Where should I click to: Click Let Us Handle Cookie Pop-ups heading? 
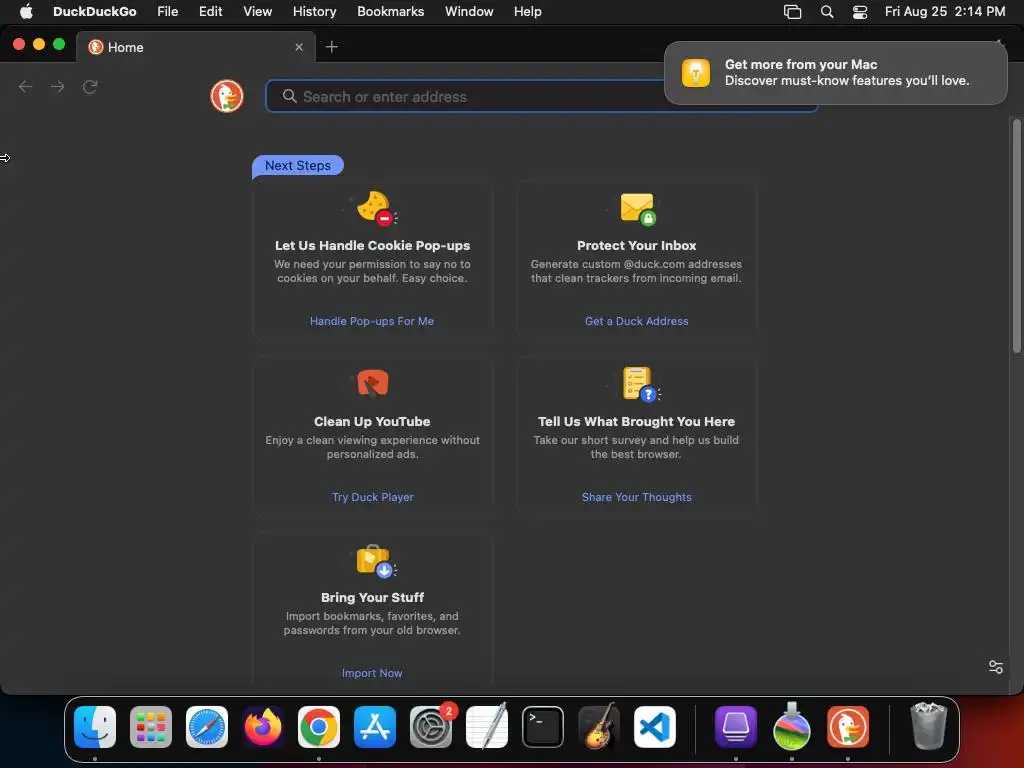pos(372,246)
